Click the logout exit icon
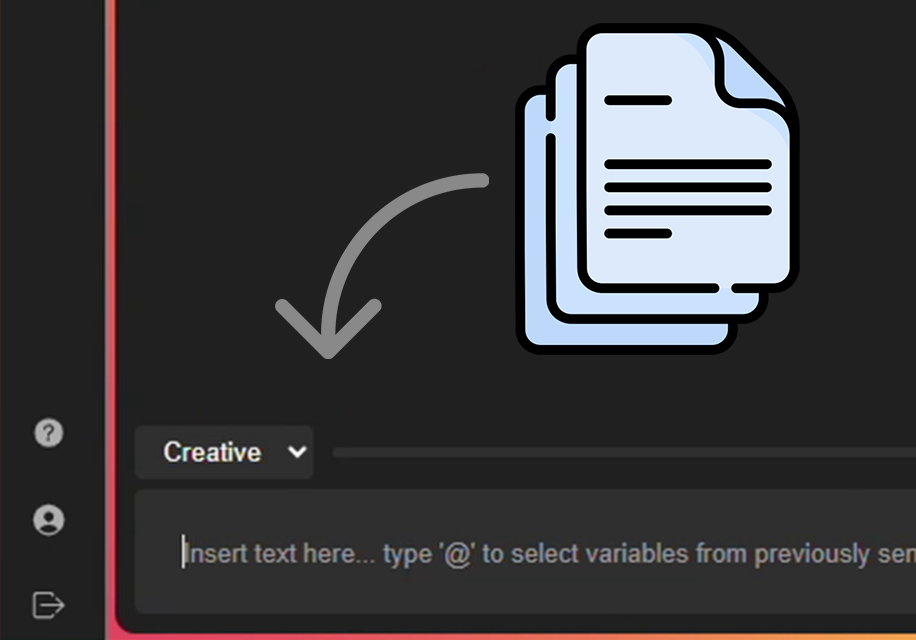The height and width of the screenshot is (640, 916). tap(48, 605)
